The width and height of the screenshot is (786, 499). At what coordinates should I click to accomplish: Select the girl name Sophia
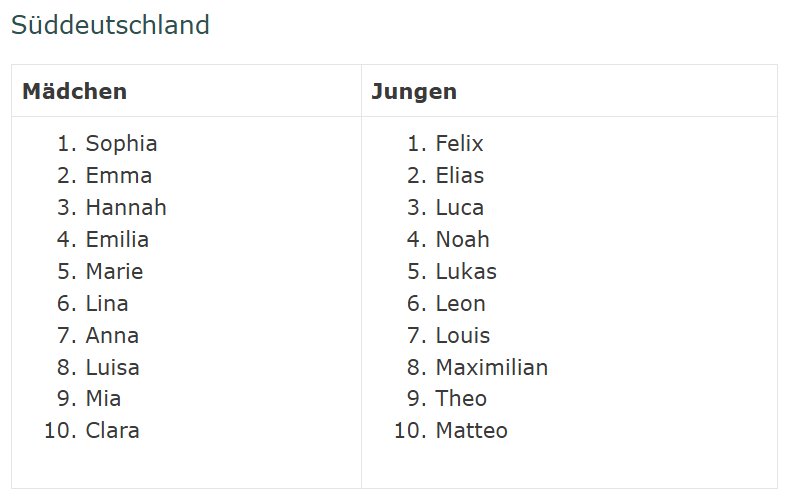click(x=121, y=144)
